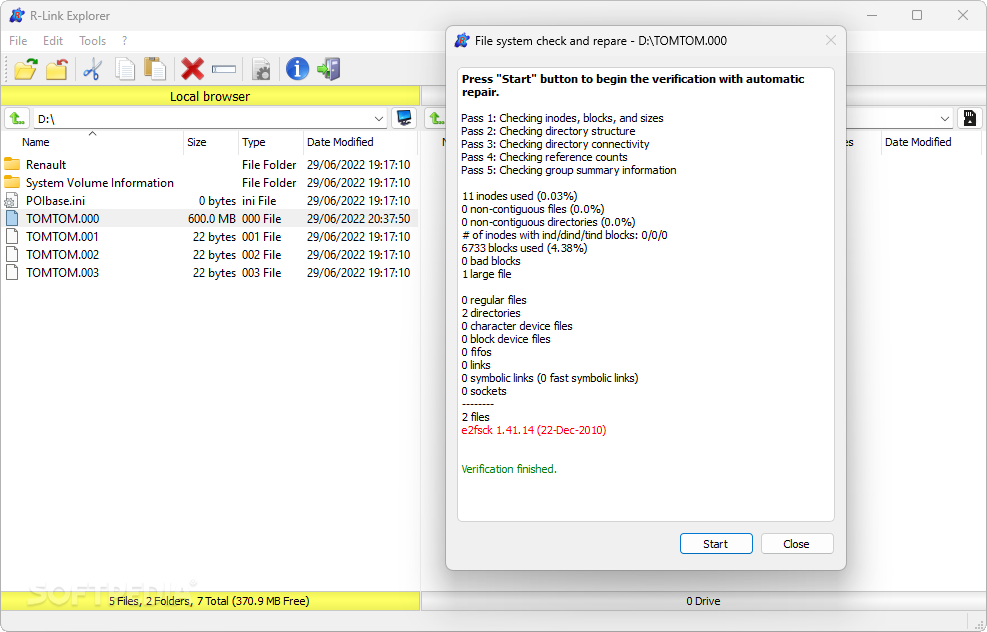The height and width of the screenshot is (632, 987).
Task: Go up a directory in local browser
Action: click(x=17, y=118)
